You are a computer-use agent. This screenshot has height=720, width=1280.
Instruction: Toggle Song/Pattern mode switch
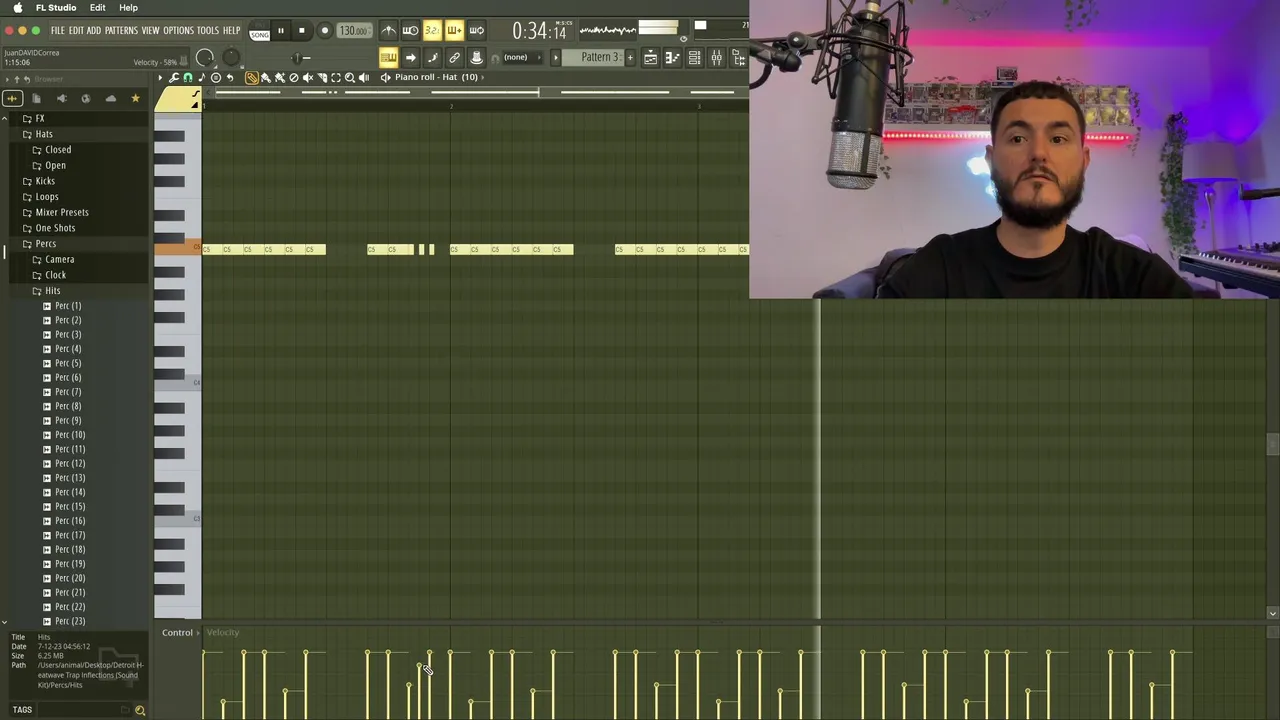pos(259,32)
